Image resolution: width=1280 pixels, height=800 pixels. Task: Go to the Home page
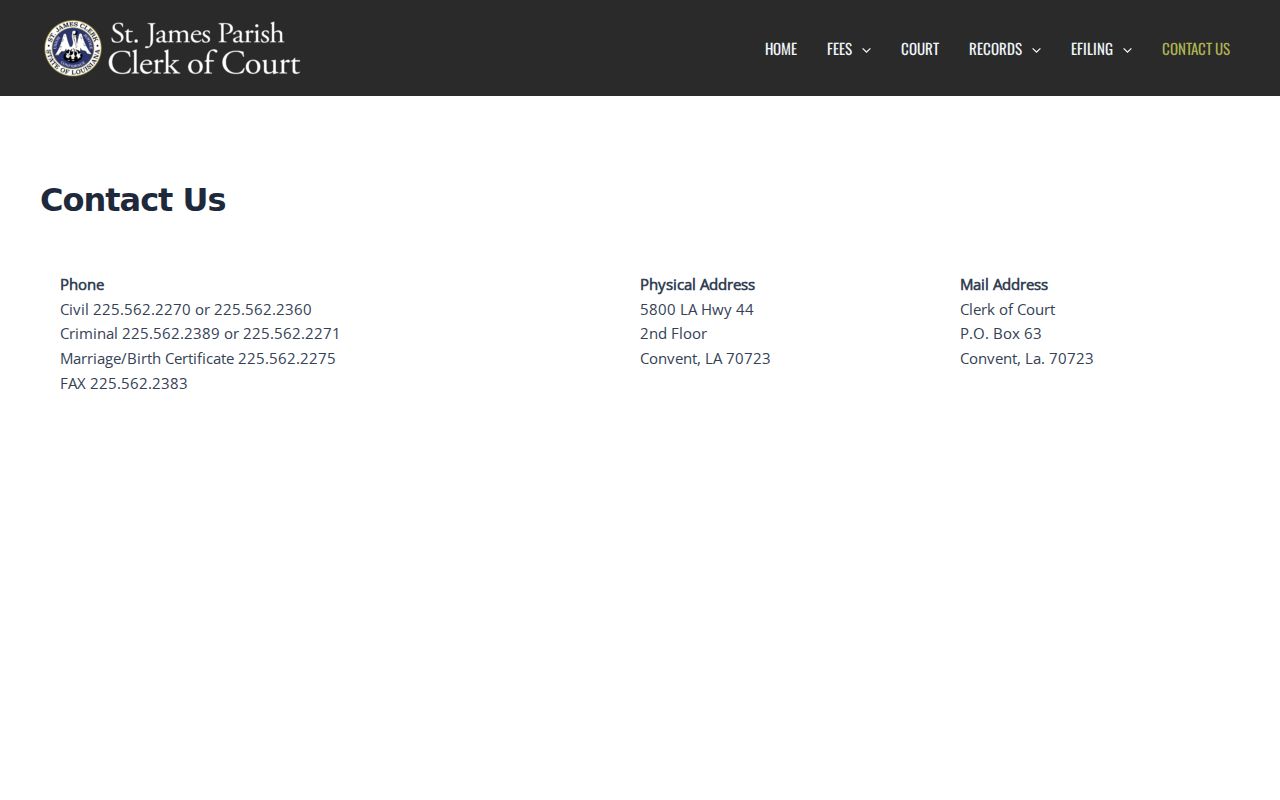coord(781,49)
